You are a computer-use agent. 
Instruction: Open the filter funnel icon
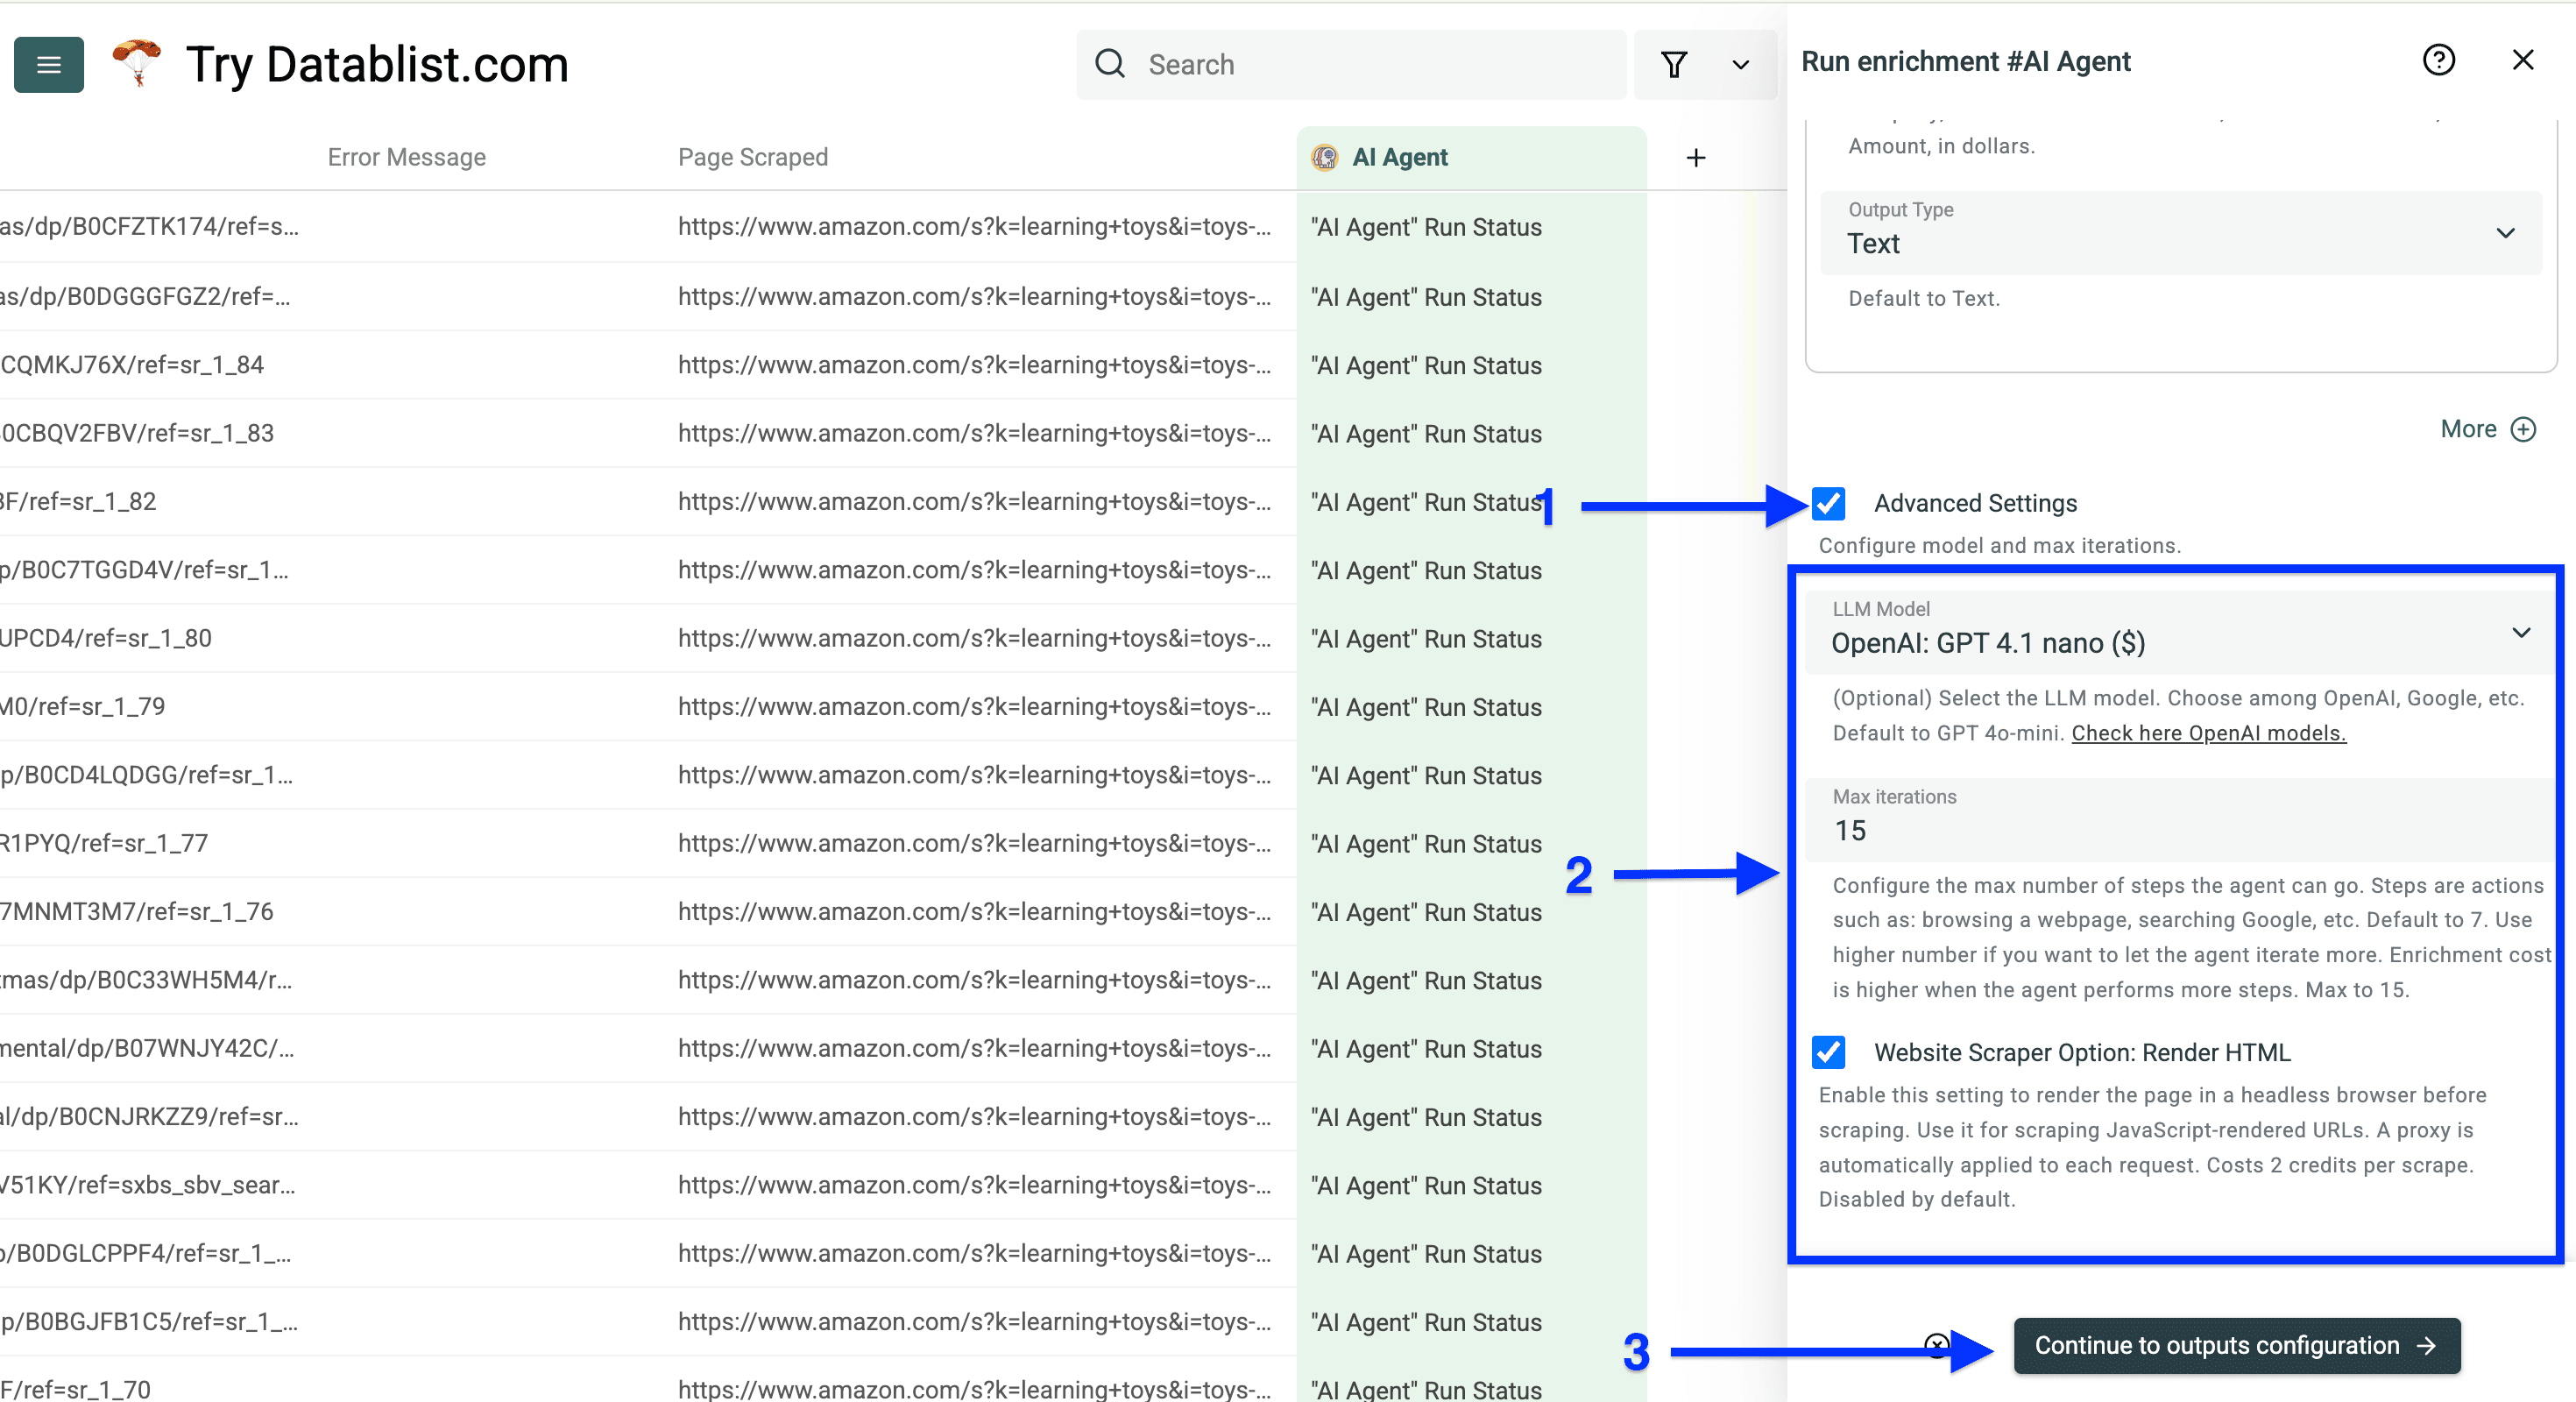click(1675, 64)
